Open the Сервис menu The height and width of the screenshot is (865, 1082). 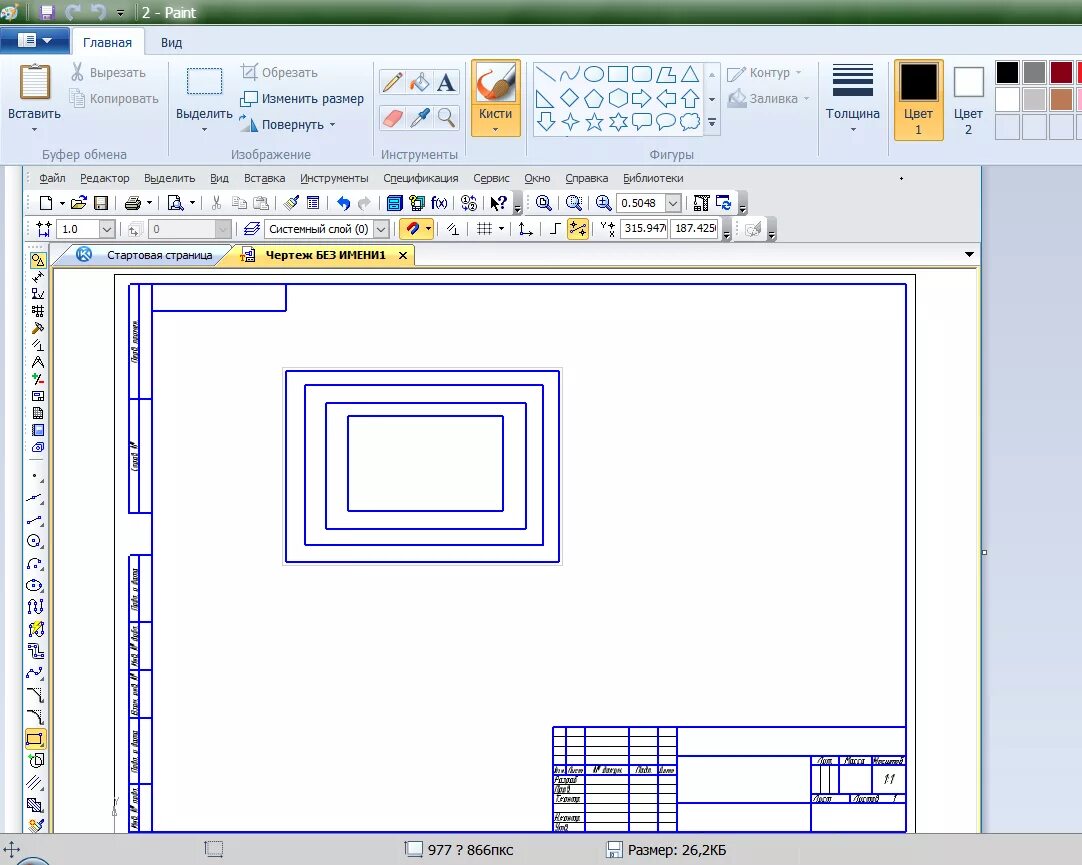pyautogui.click(x=491, y=178)
